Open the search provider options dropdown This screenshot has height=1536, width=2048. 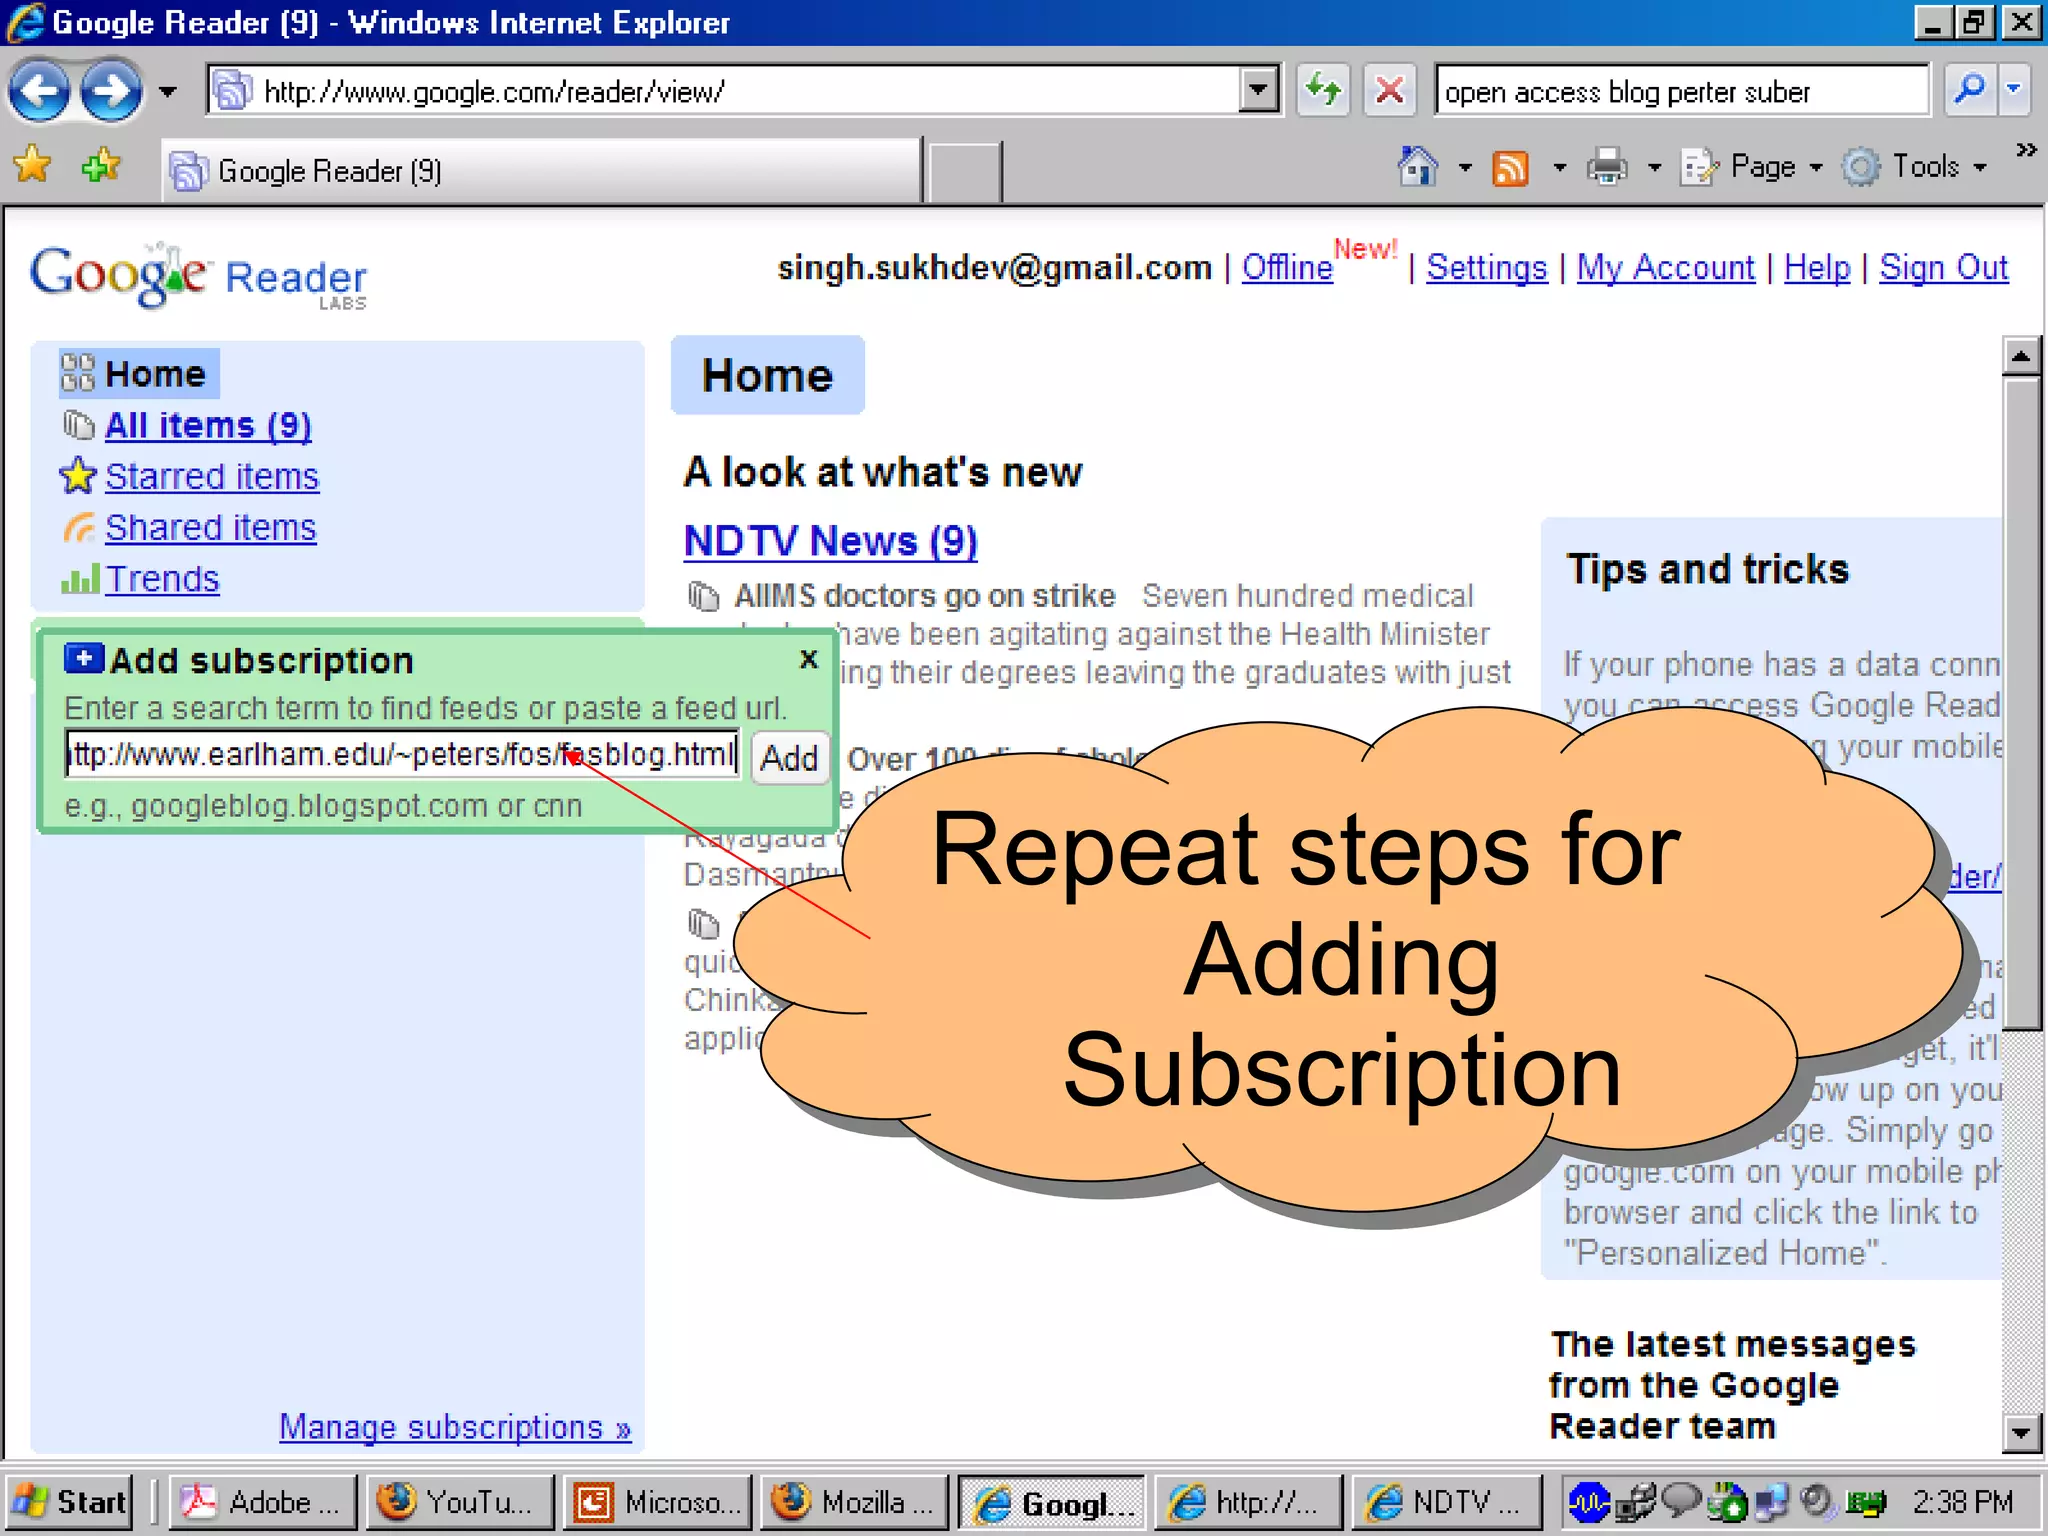click(2014, 90)
